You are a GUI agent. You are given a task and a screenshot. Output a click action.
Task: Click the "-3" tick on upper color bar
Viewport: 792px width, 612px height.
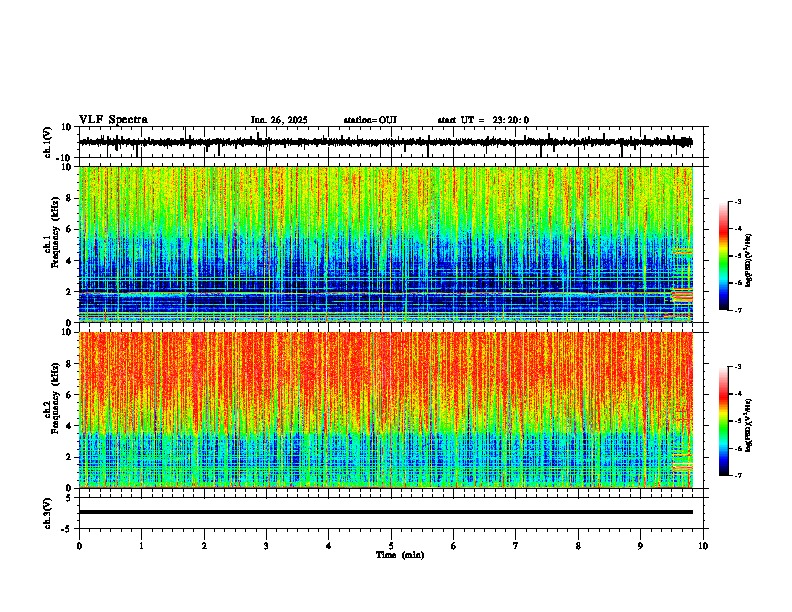(x=738, y=201)
